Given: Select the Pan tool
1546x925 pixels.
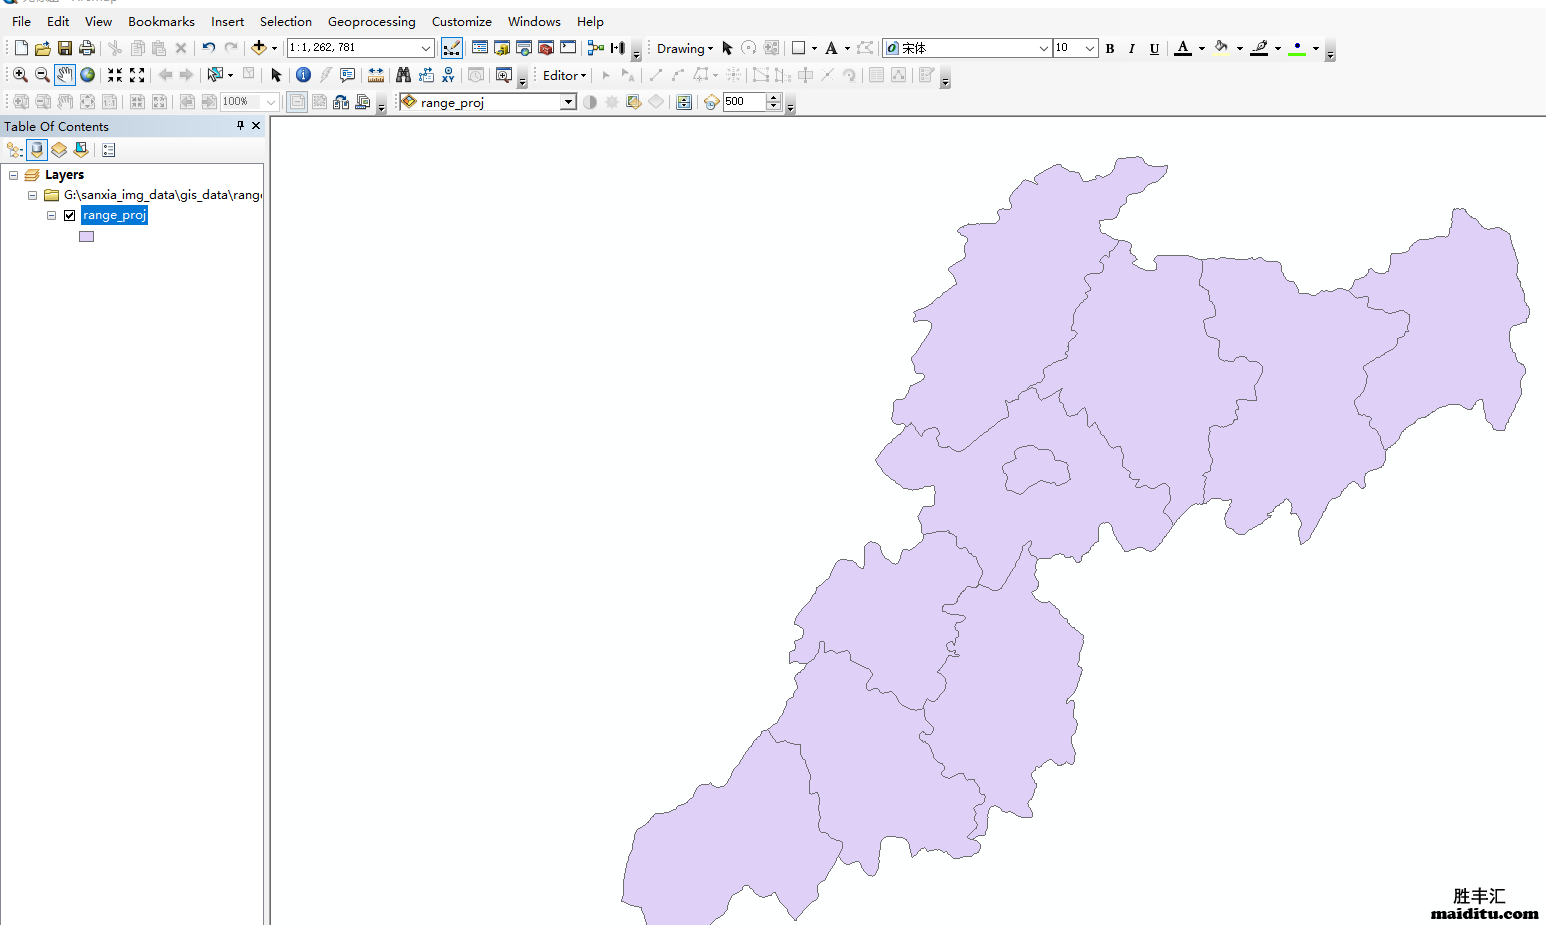Looking at the screenshot, I should [x=64, y=74].
